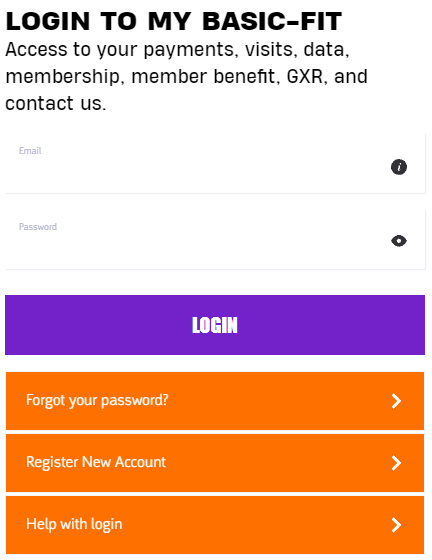
Task: Click the info icon in Email field
Action: [399, 167]
